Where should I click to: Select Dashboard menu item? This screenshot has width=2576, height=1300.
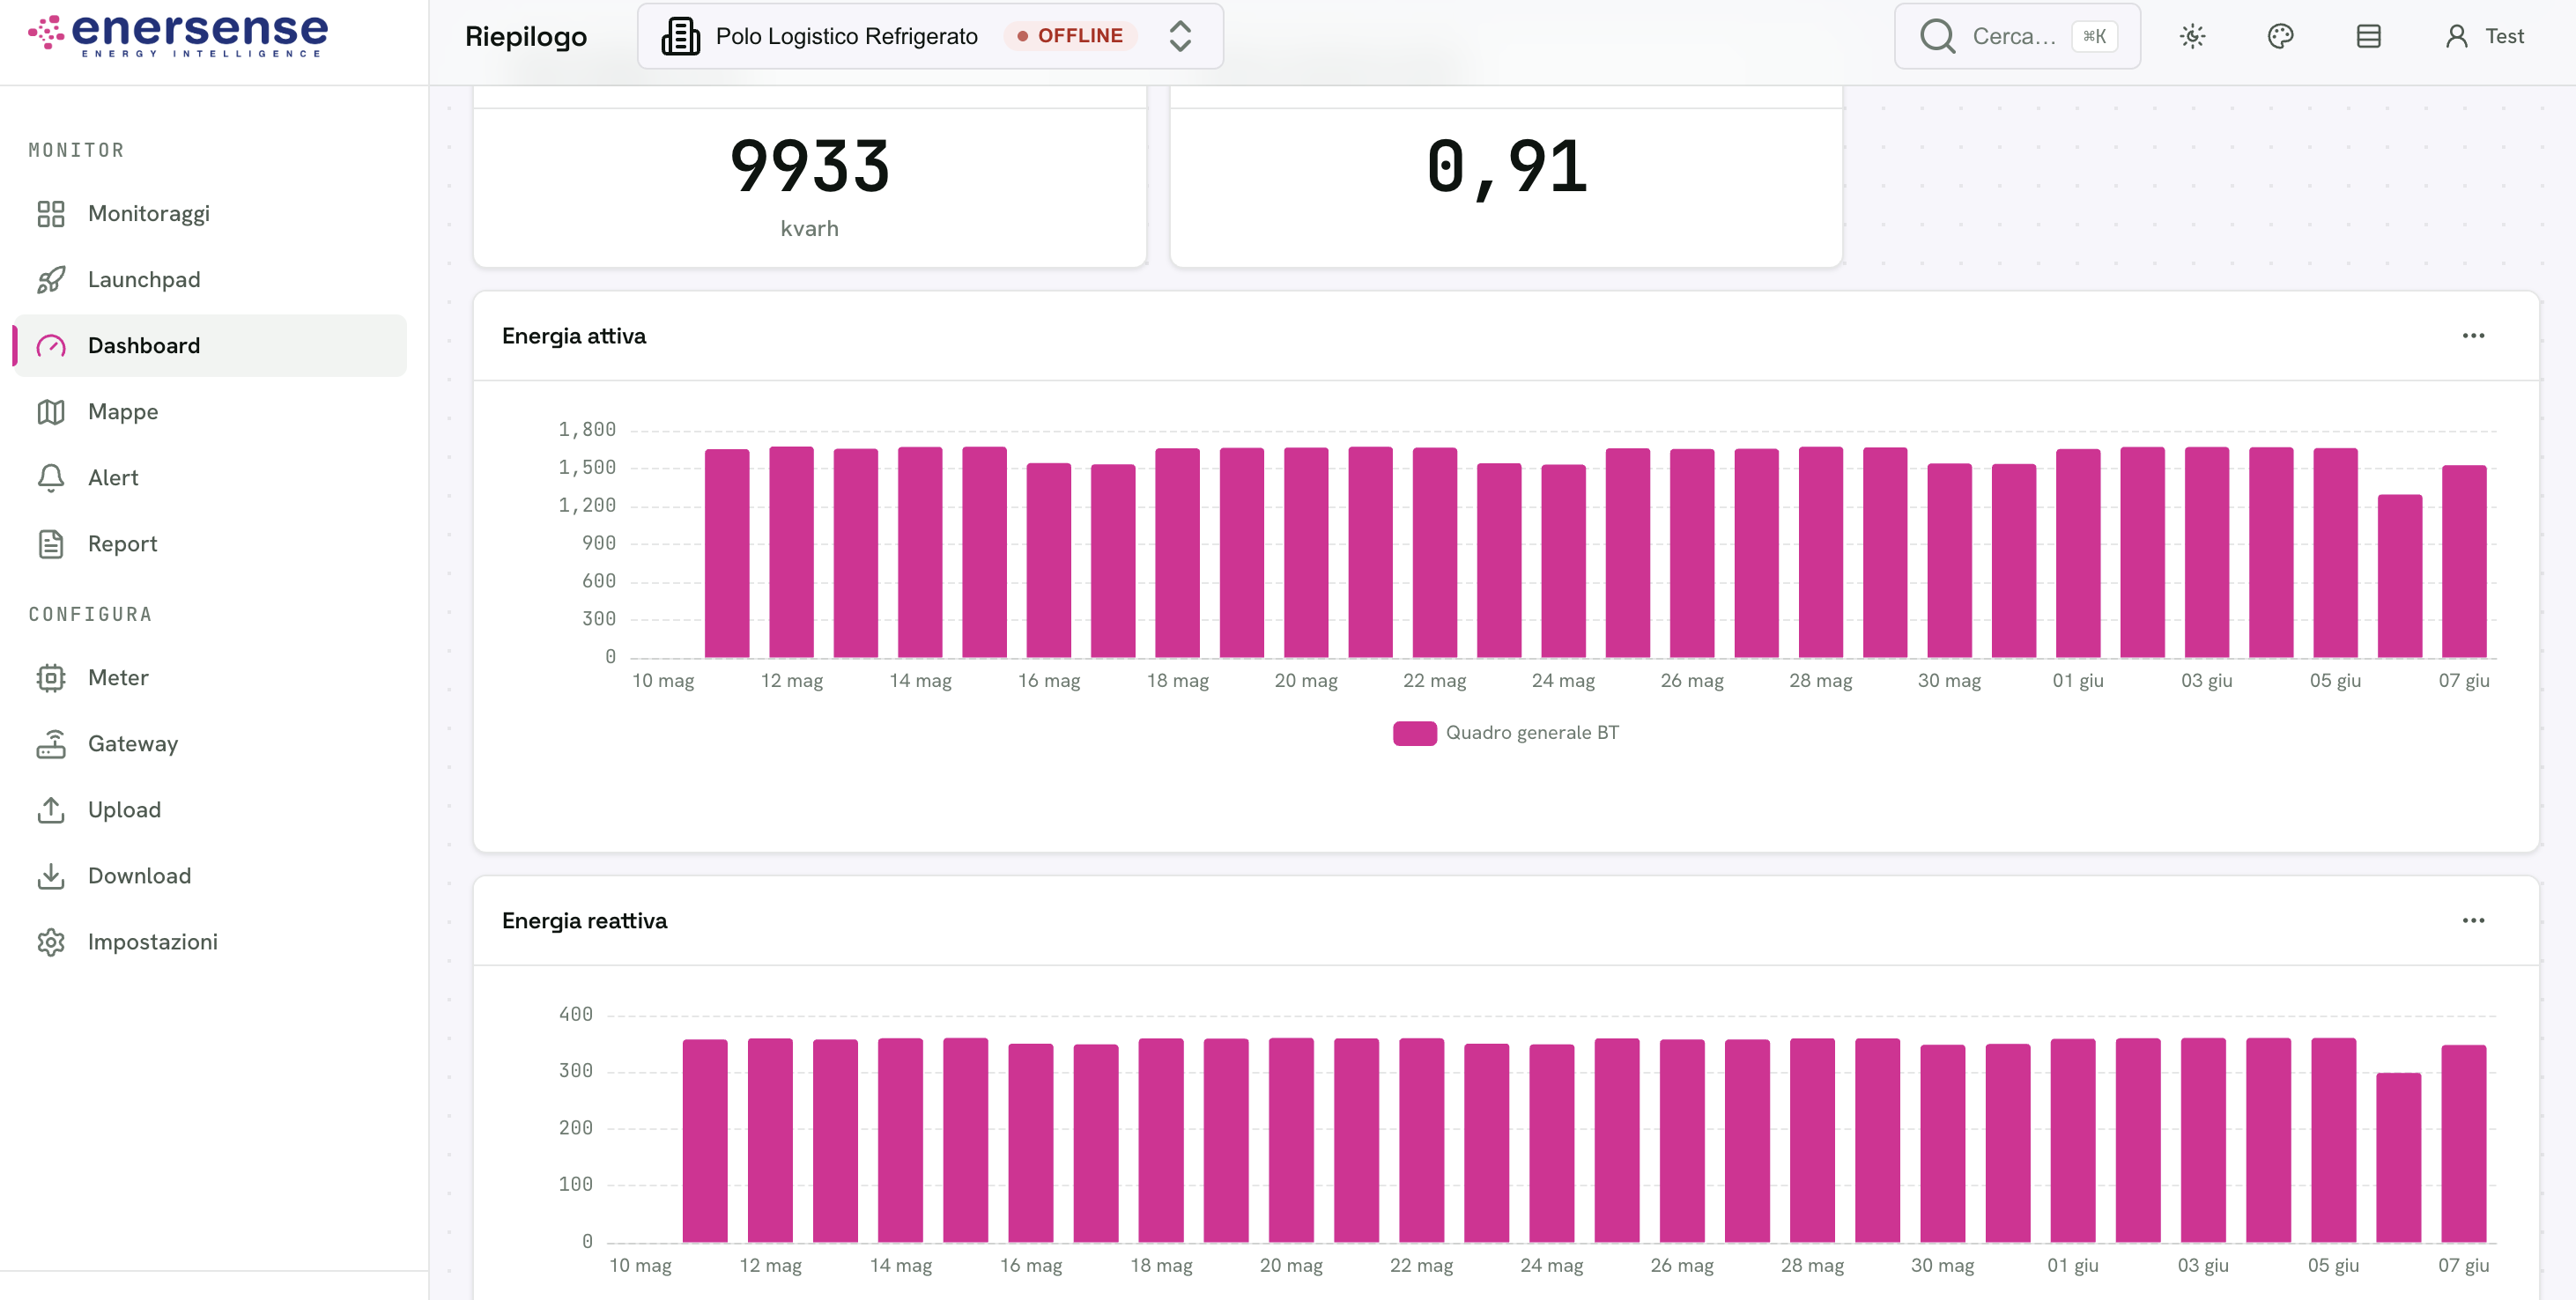(x=210, y=346)
